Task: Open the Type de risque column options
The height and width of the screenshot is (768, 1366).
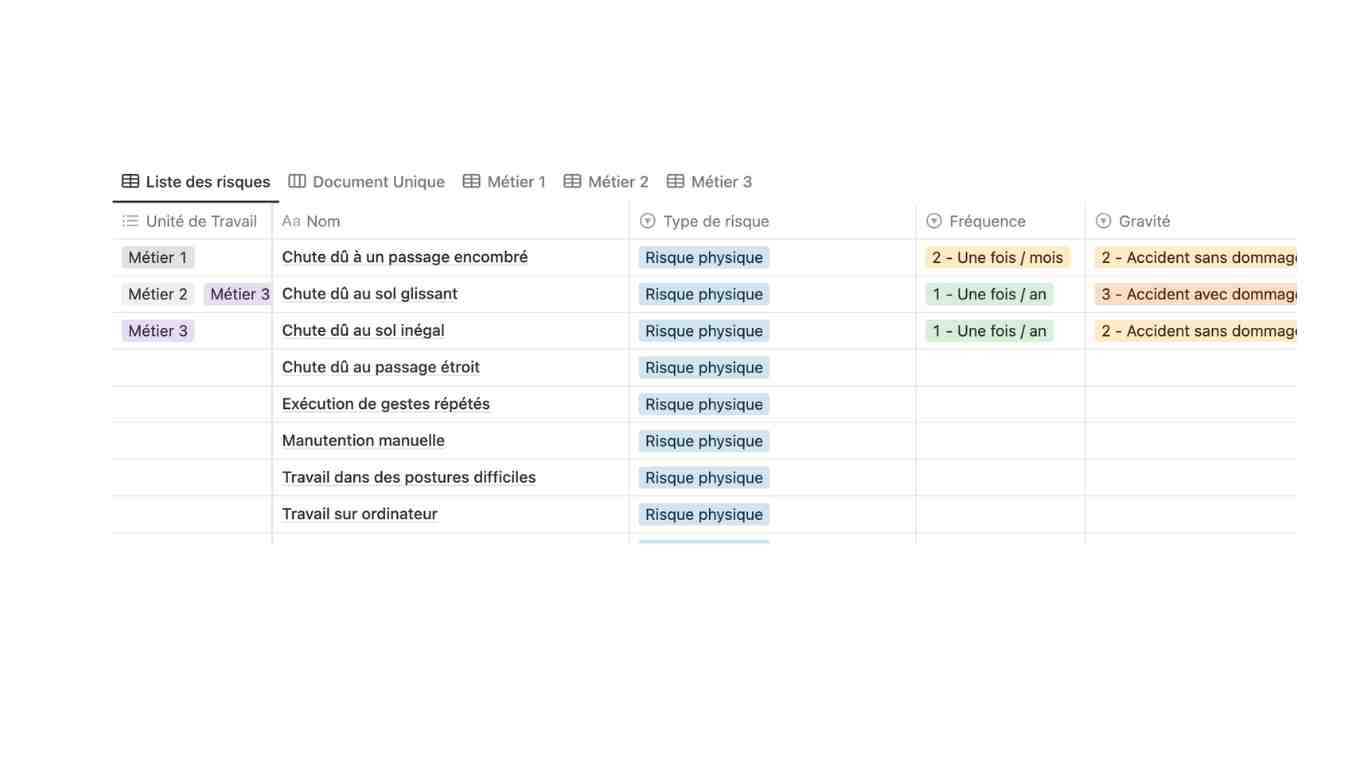Action: pos(716,221)
